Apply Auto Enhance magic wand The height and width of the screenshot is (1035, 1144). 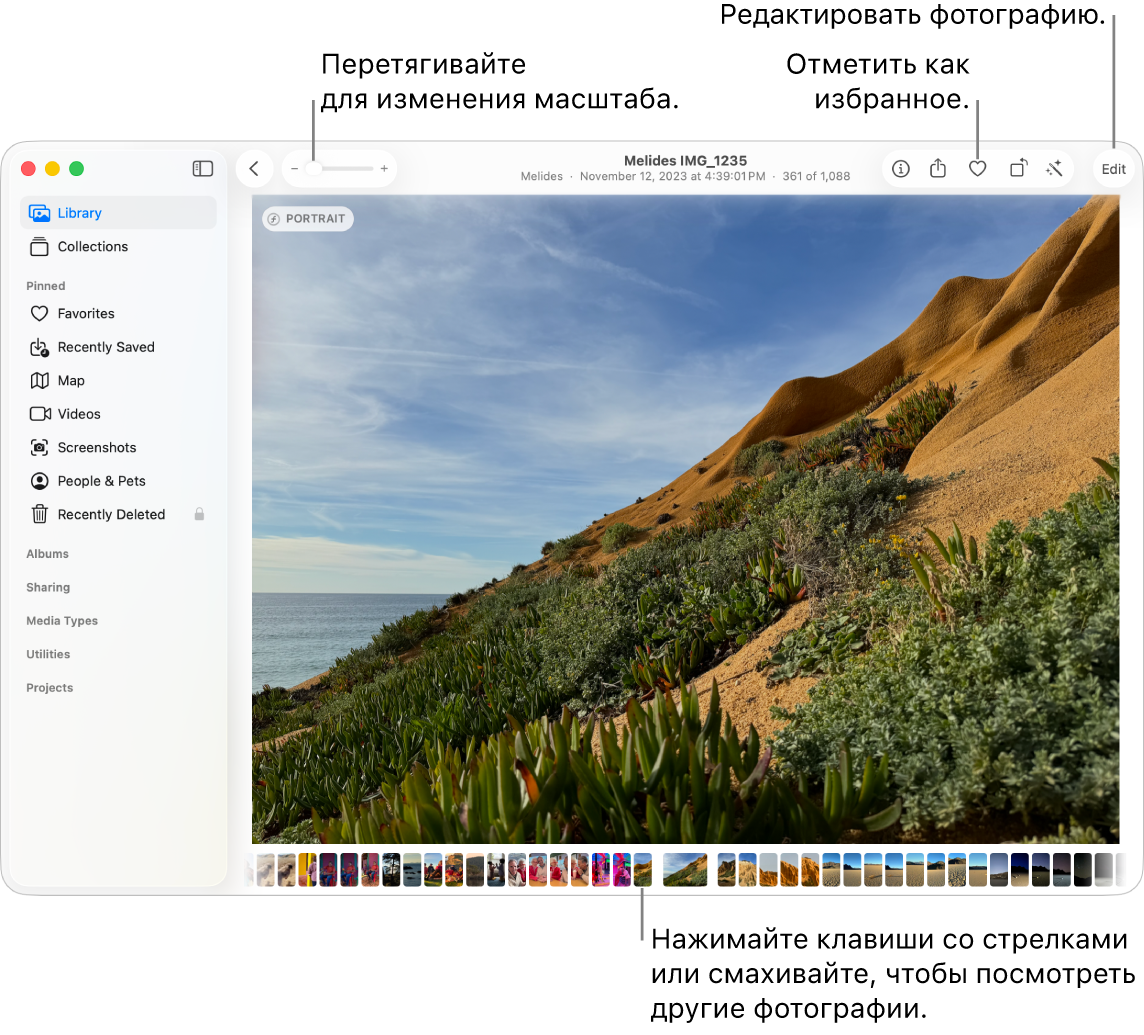pyautogui.click(x=1054, y=169)
